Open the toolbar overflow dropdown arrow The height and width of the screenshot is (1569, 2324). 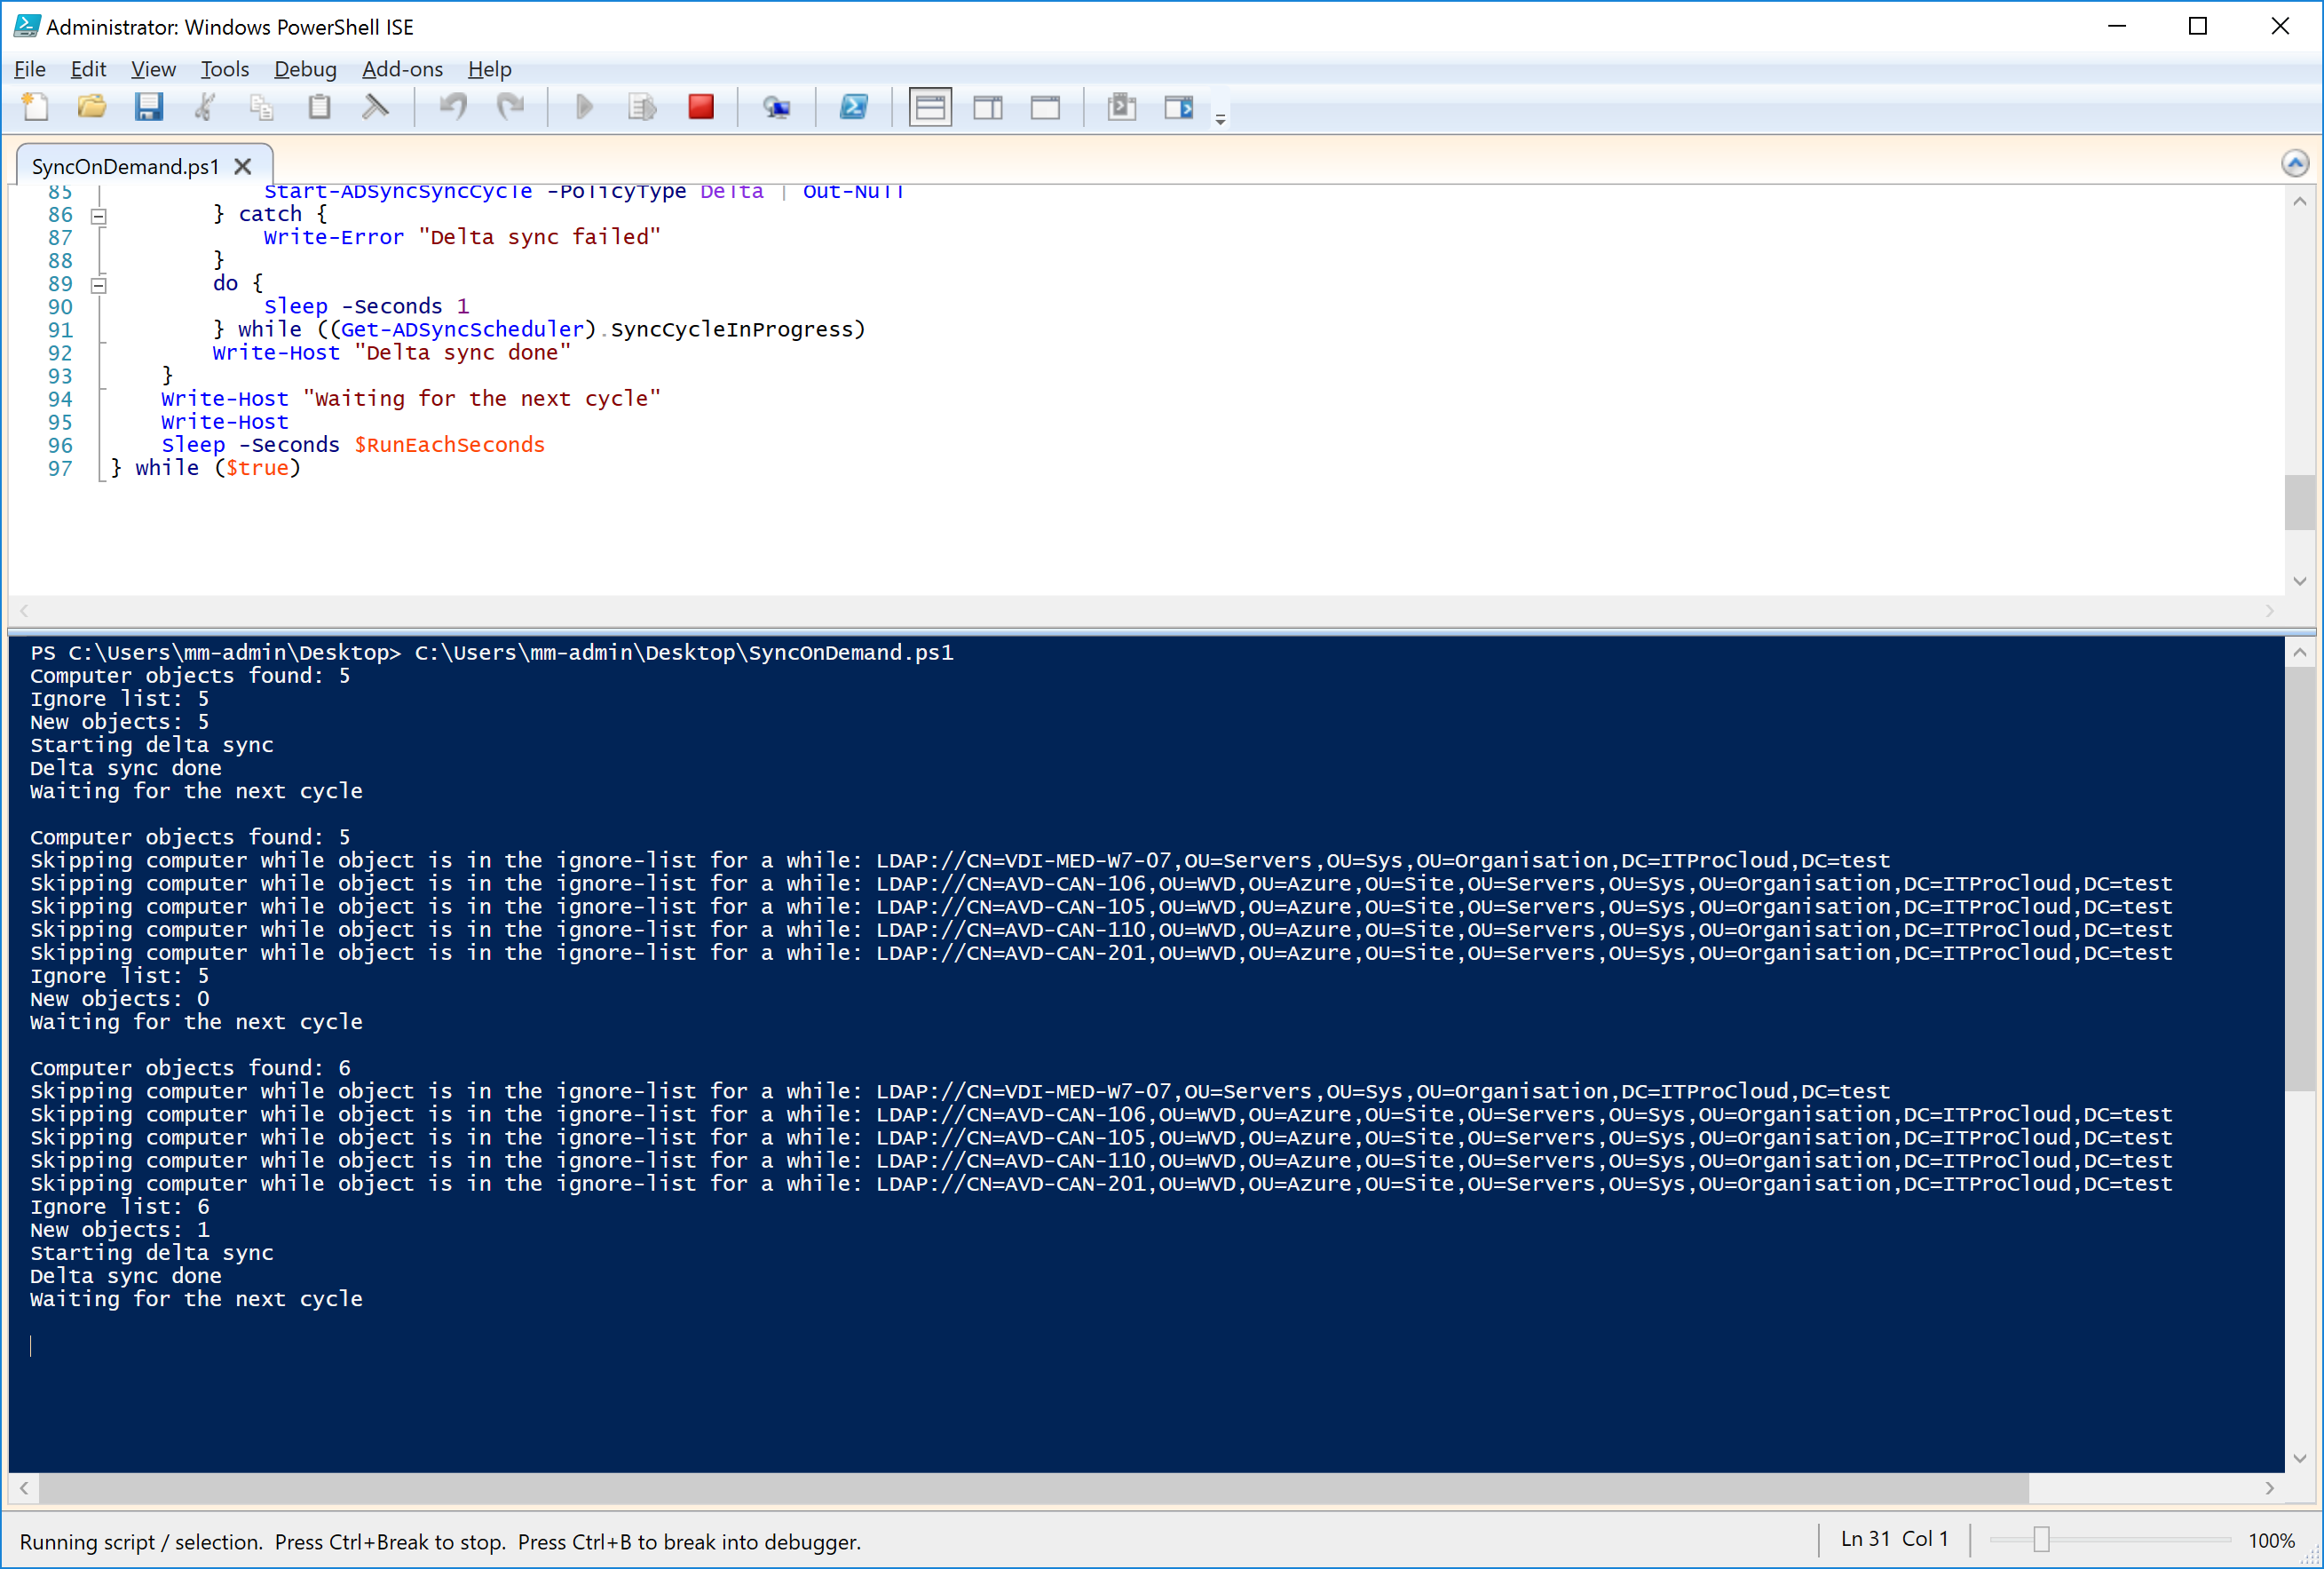pyautogui.click(x=1219, y=118)
